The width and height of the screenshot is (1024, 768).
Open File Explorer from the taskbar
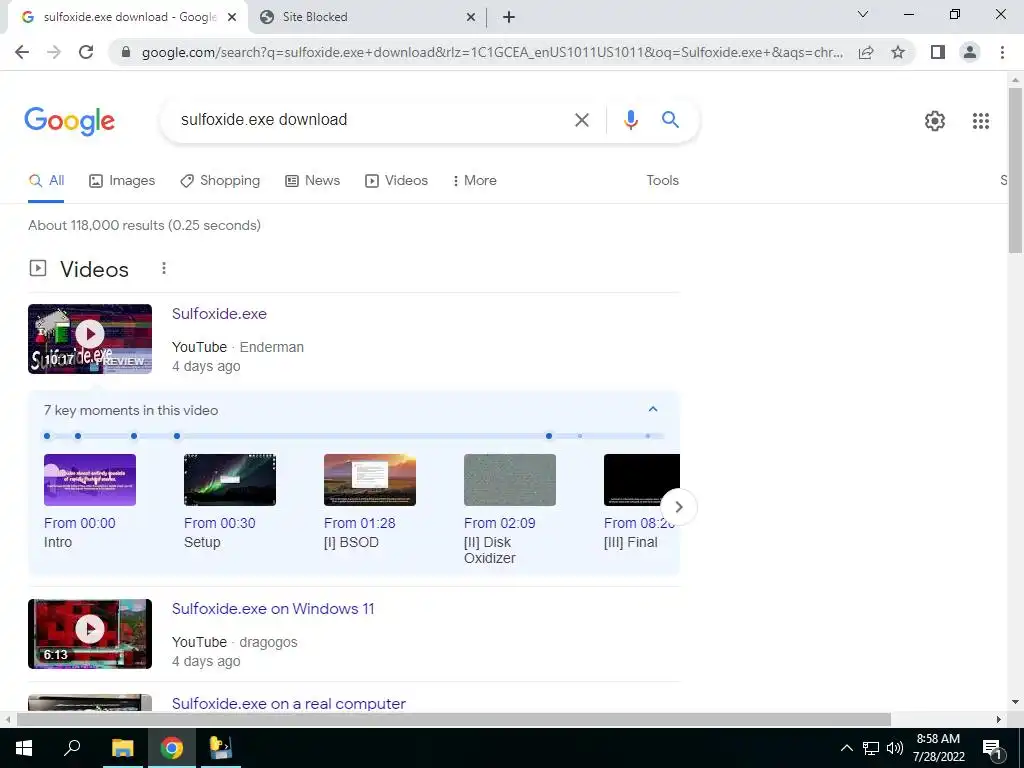[x=122, y=748]
